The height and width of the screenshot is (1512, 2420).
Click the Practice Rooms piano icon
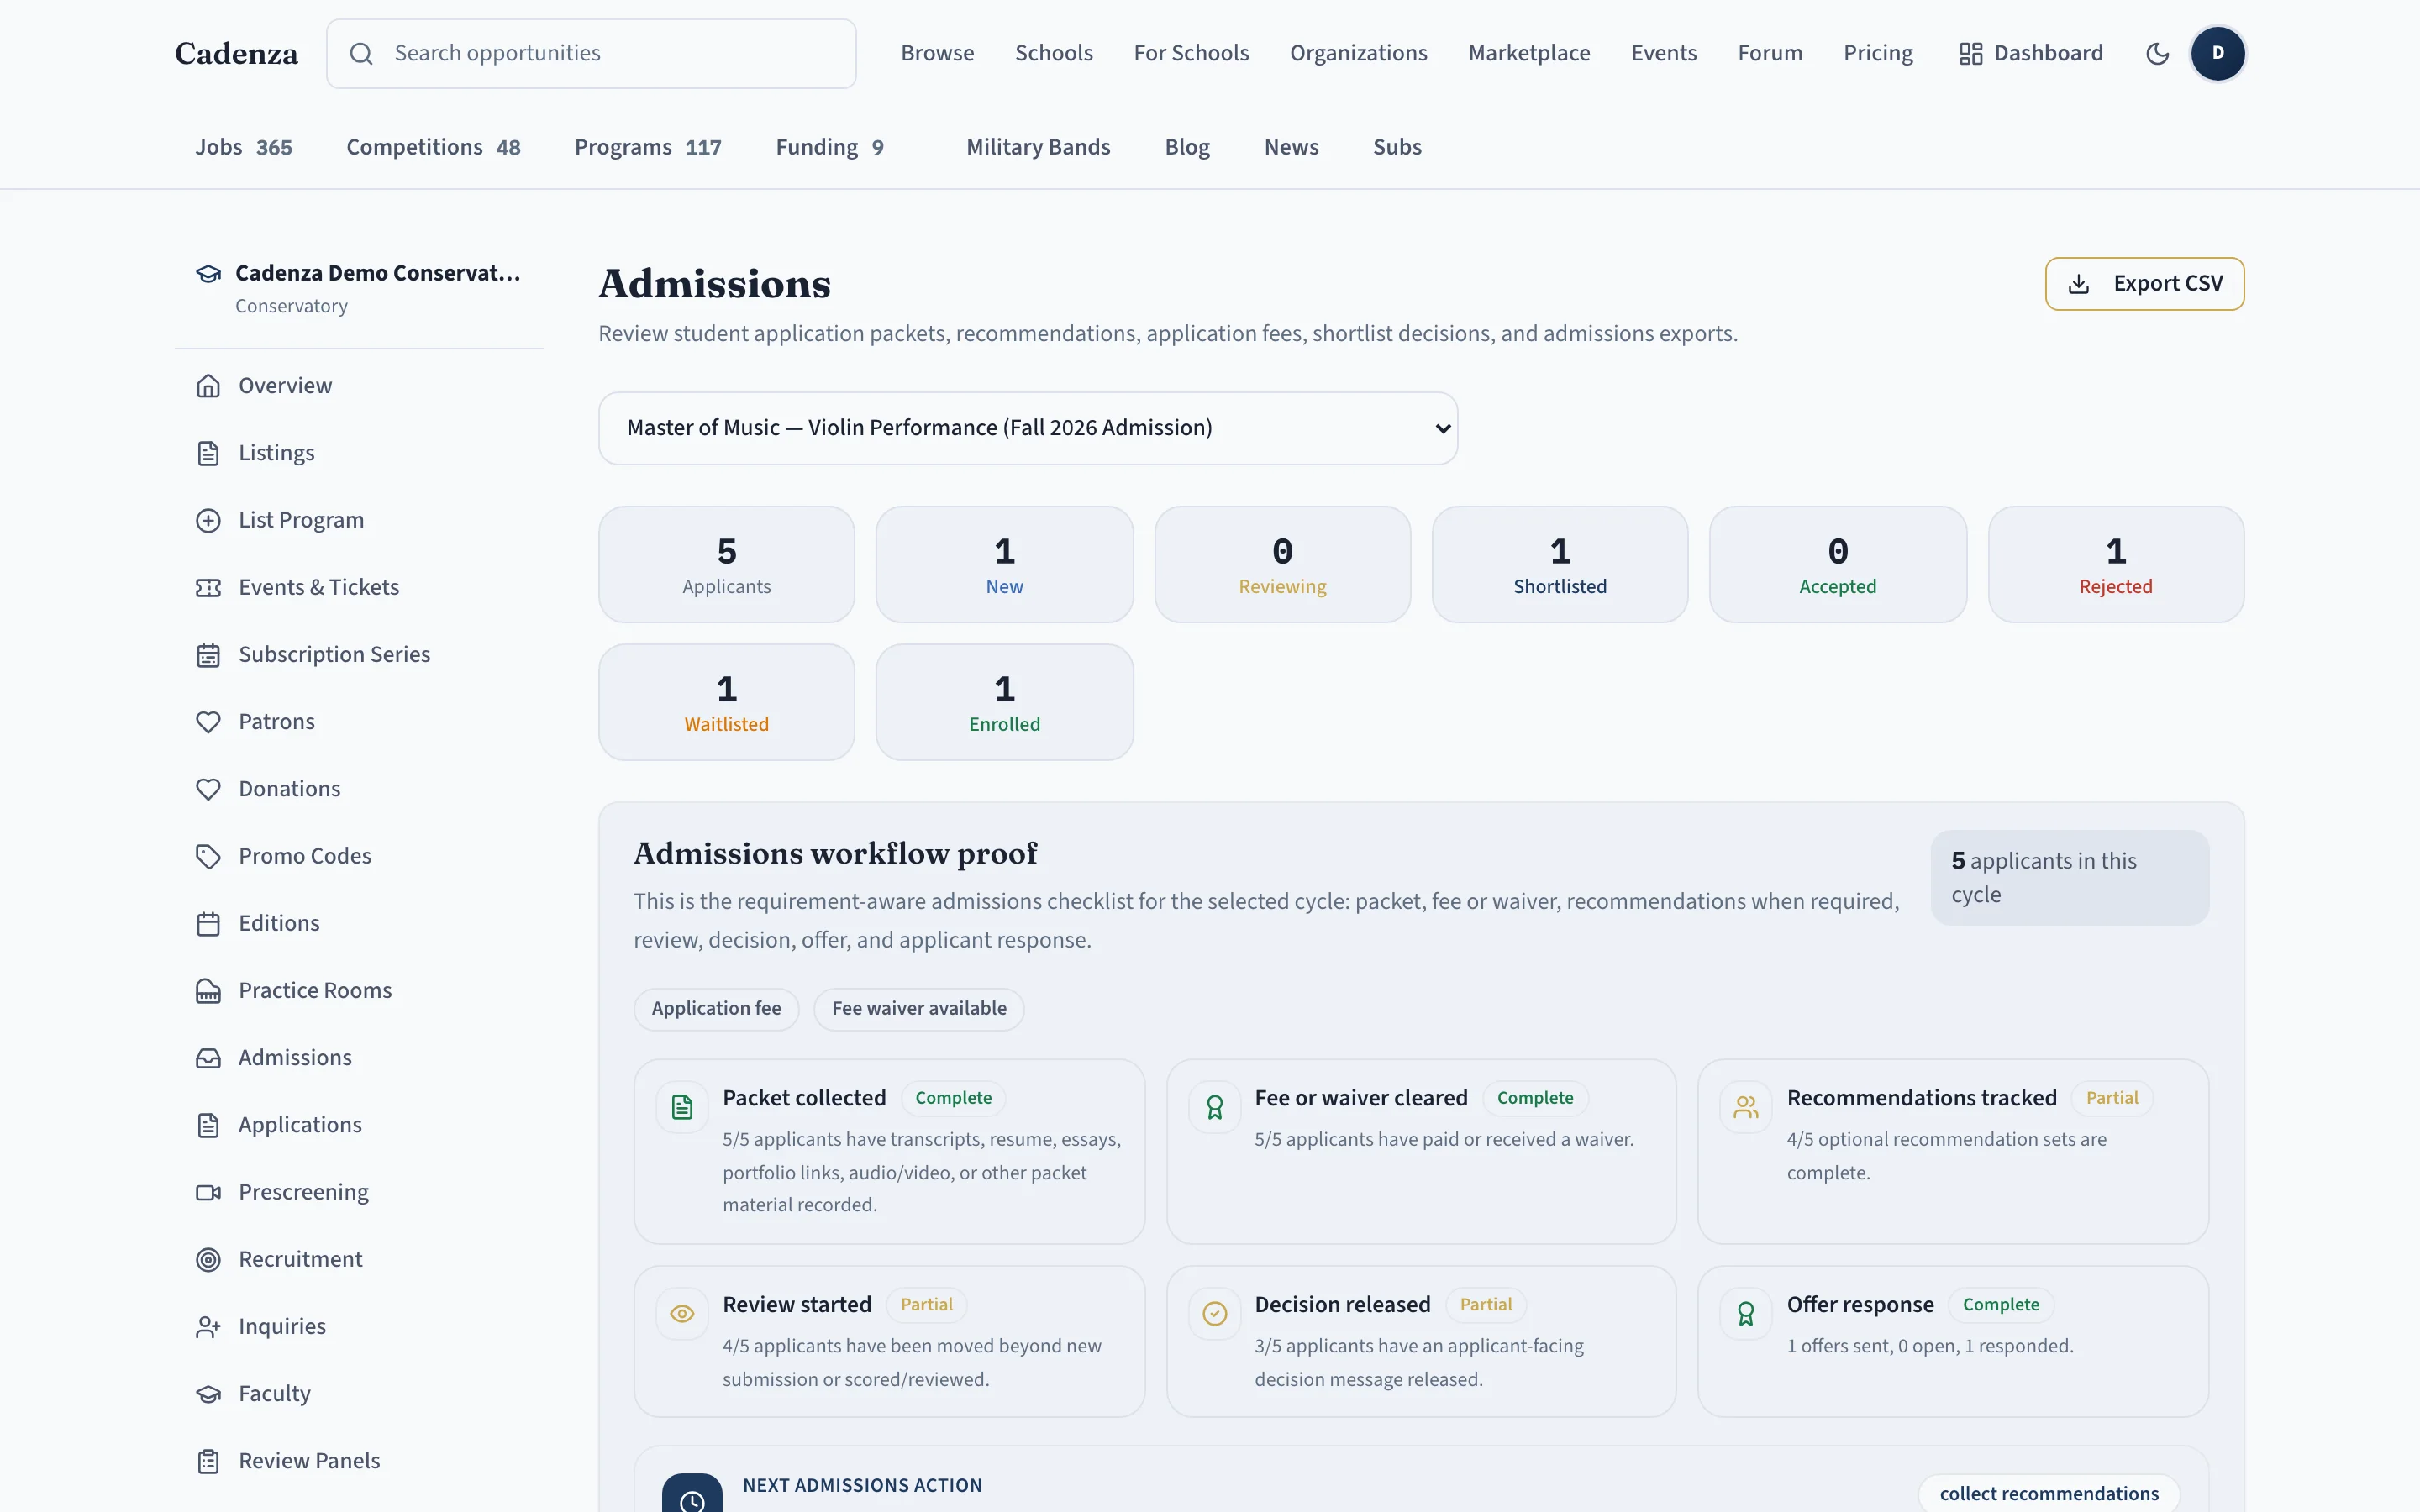(208, 991)
